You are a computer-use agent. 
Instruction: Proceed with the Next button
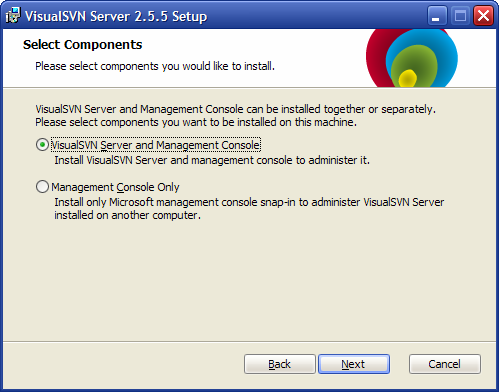354,364
